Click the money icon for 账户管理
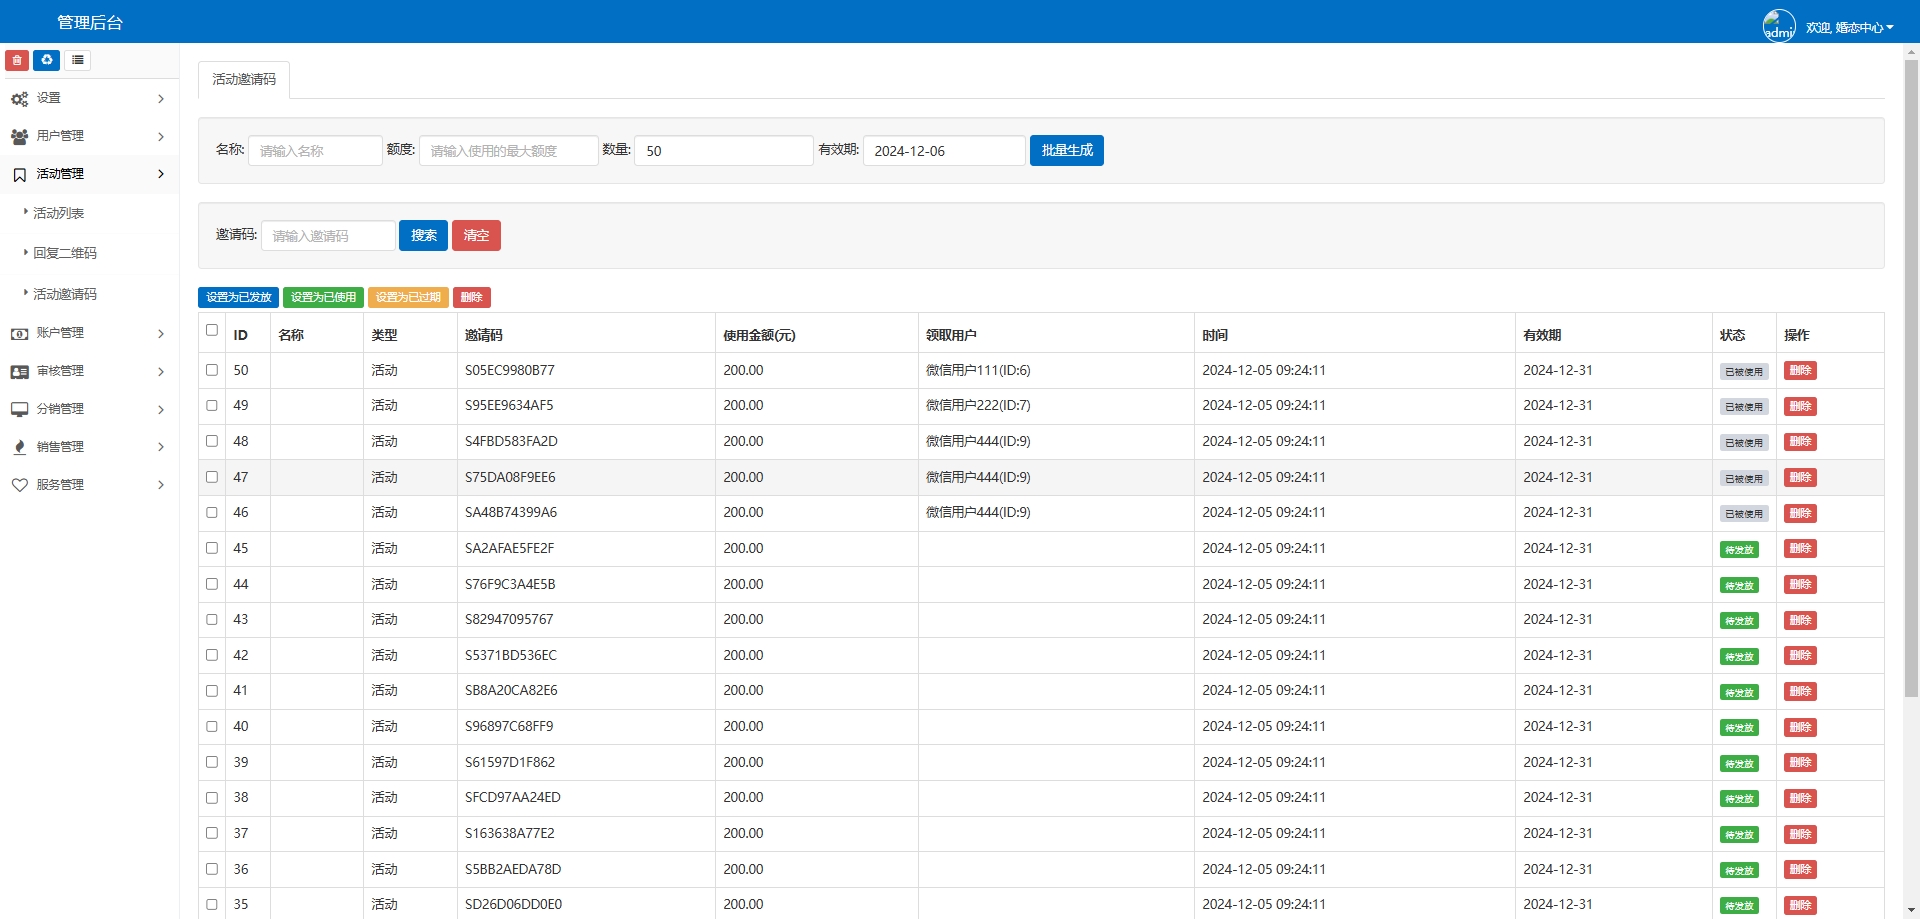 pyautogui.click(x=19, y=333)
